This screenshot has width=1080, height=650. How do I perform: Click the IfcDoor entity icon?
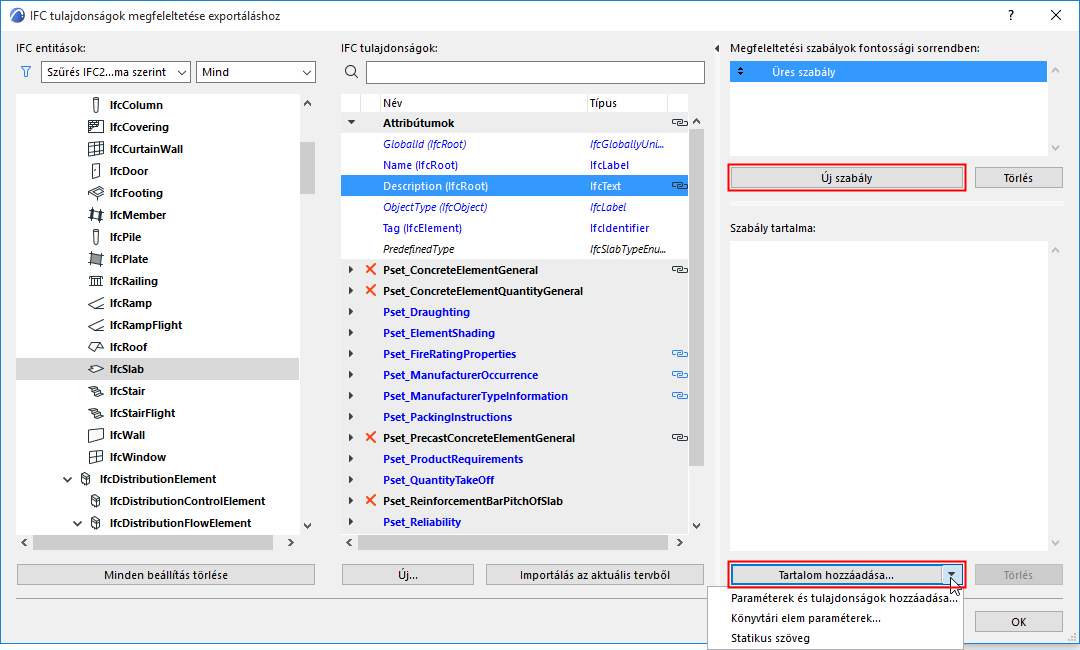coord(96,171)
